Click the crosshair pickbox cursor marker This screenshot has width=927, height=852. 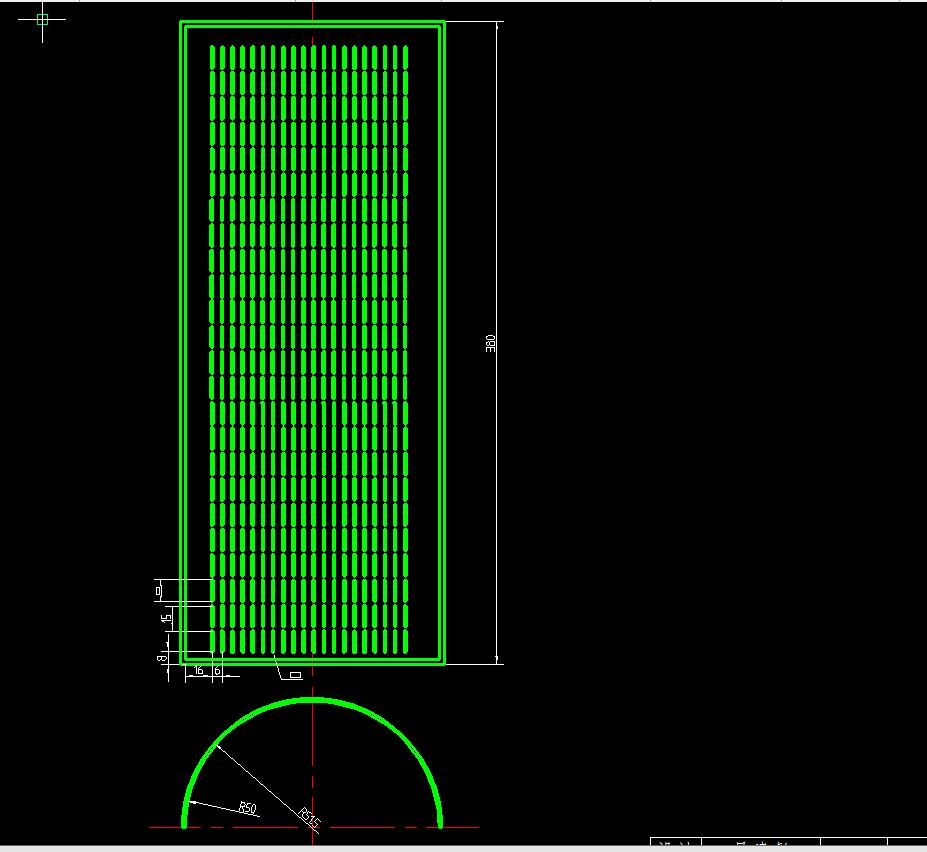click(42, 20)
